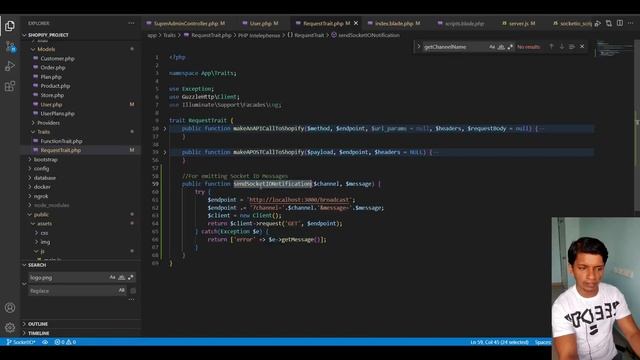Toggle regular expression in find widget
This screenshot has height=360, width=640.
(x=510, y=47)
